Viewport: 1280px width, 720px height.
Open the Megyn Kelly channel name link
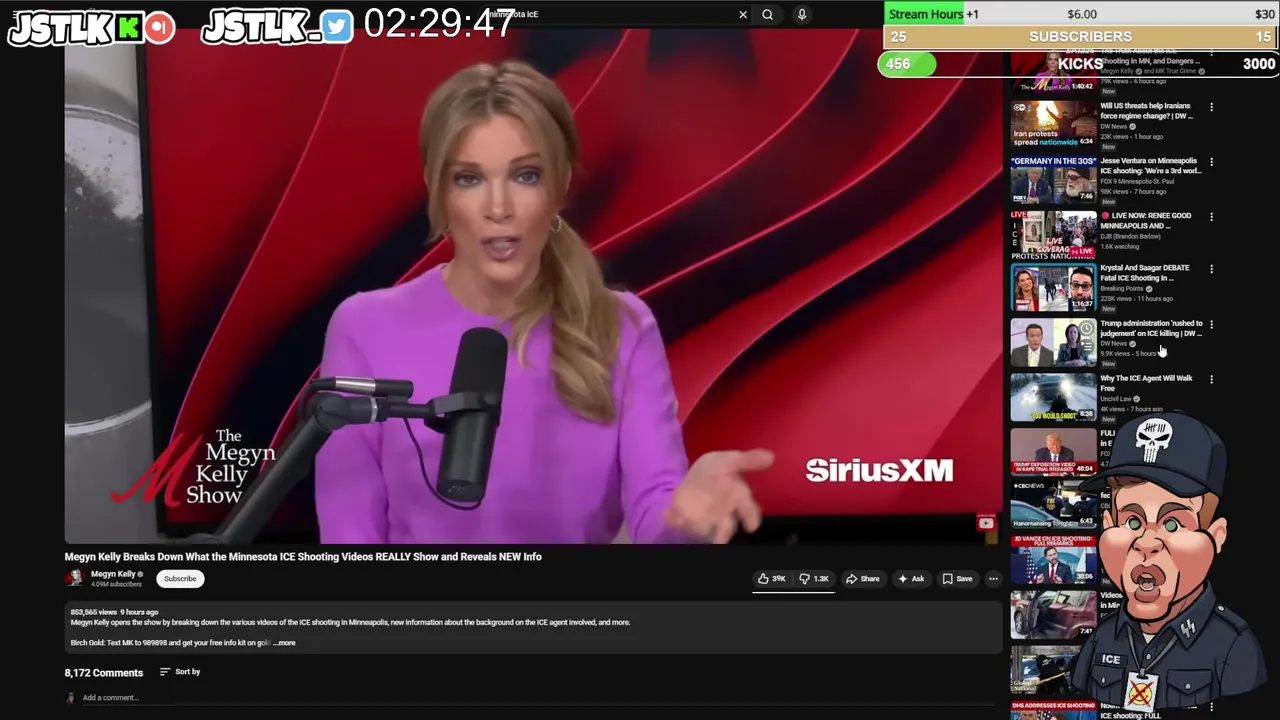click(x=113, y=574)
